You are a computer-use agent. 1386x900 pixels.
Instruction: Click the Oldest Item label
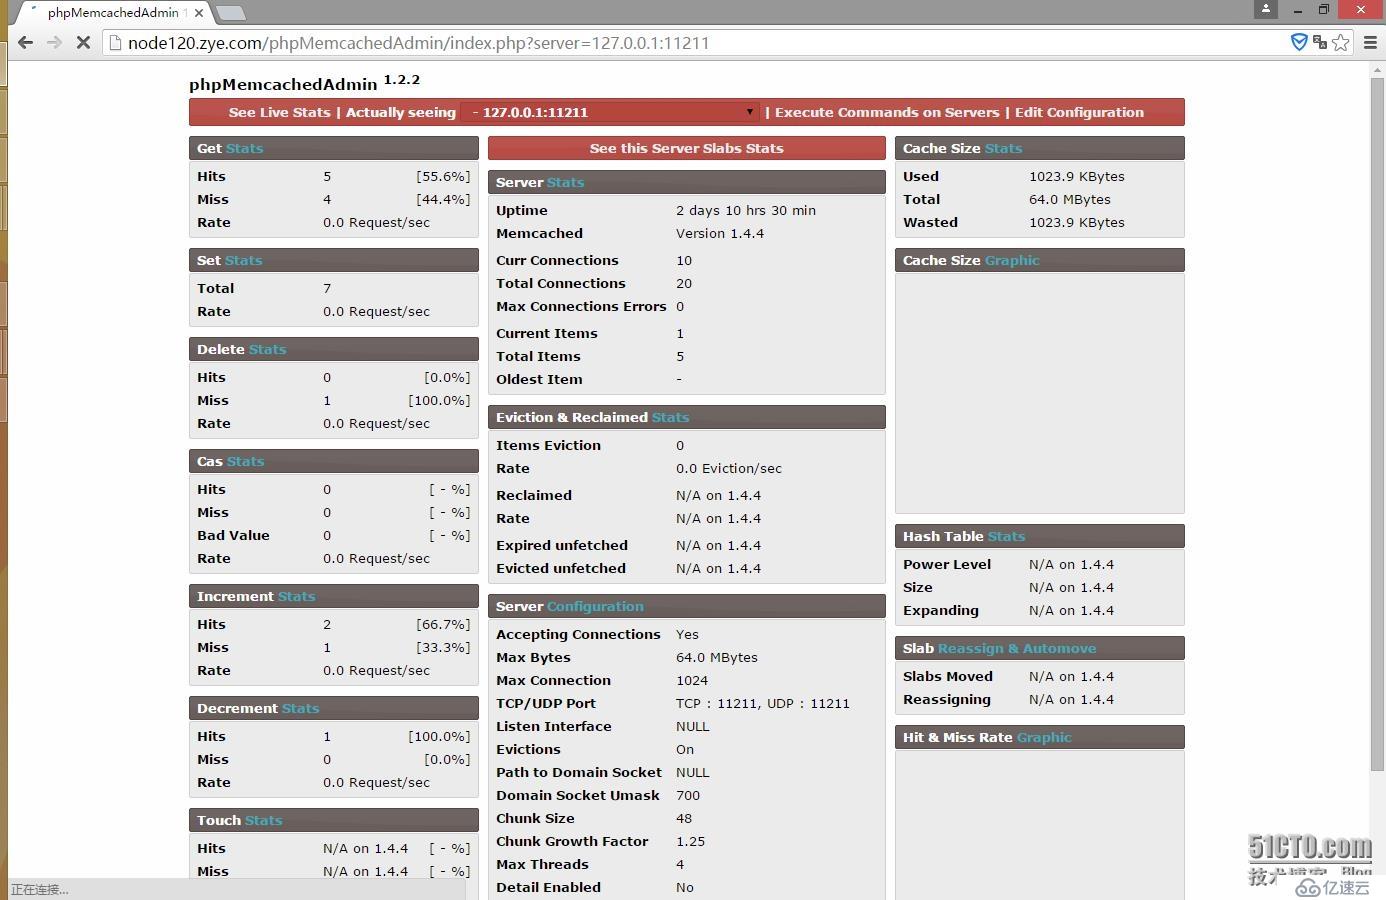coord(539,379)
